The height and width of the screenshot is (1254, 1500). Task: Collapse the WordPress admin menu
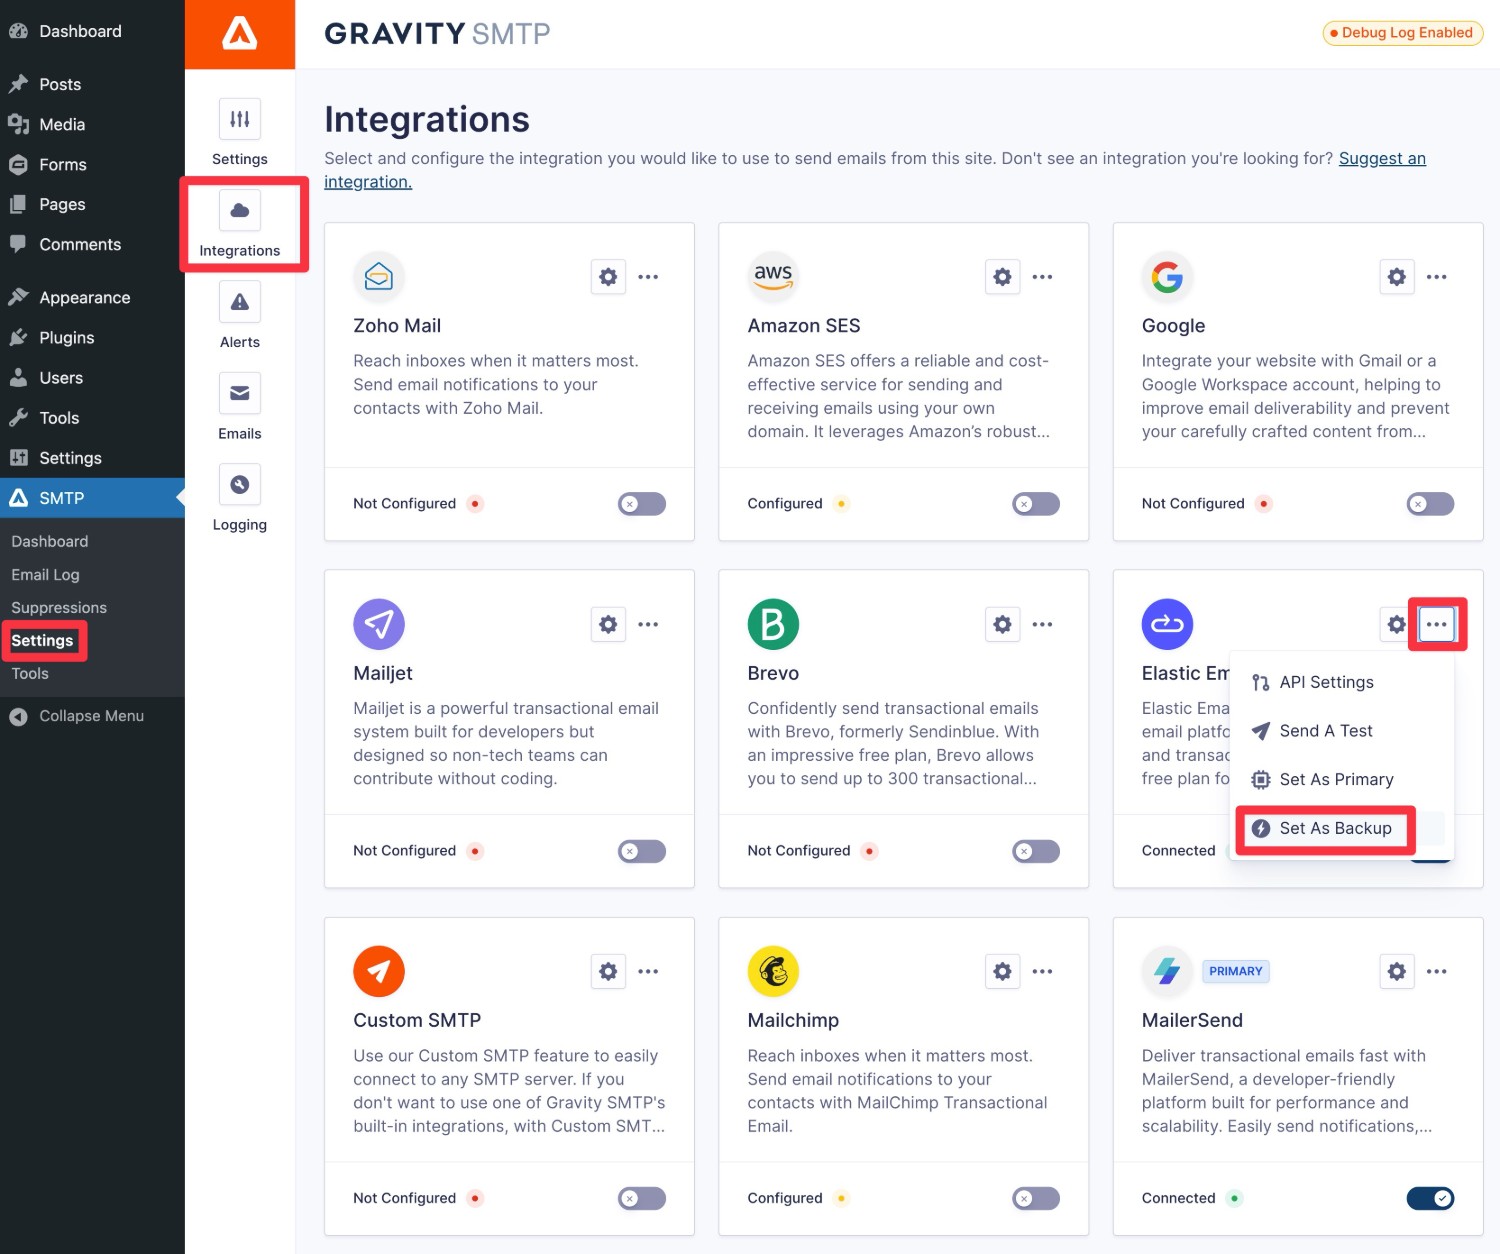(x=92, y=716)
